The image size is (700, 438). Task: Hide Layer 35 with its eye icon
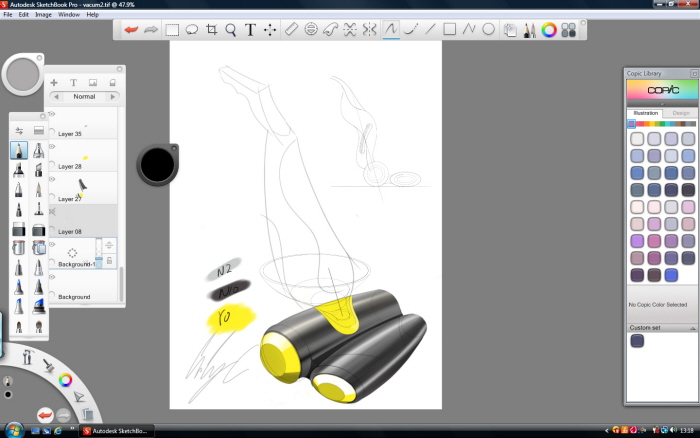tap(52, 114)
